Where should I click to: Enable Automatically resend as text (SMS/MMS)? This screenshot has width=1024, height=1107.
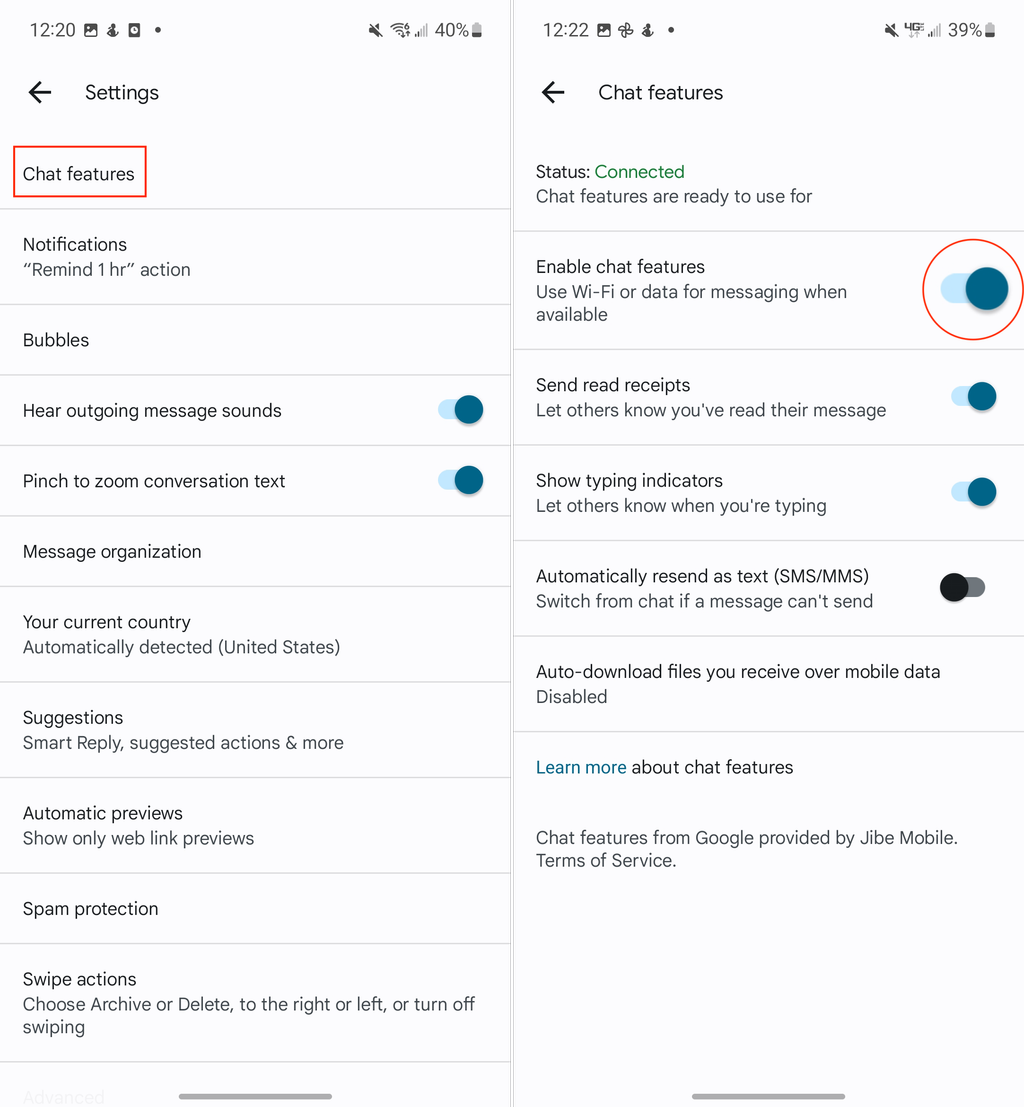(x=962, y=587)
